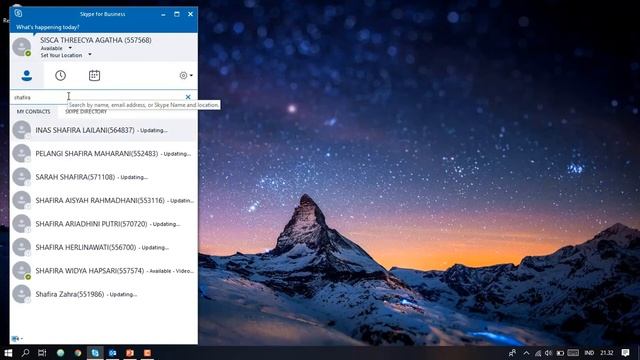Click avatar of INAS SHAFIRA LAILANI
The height and width of the screenshot is (360, 640).
click(22, 130)
